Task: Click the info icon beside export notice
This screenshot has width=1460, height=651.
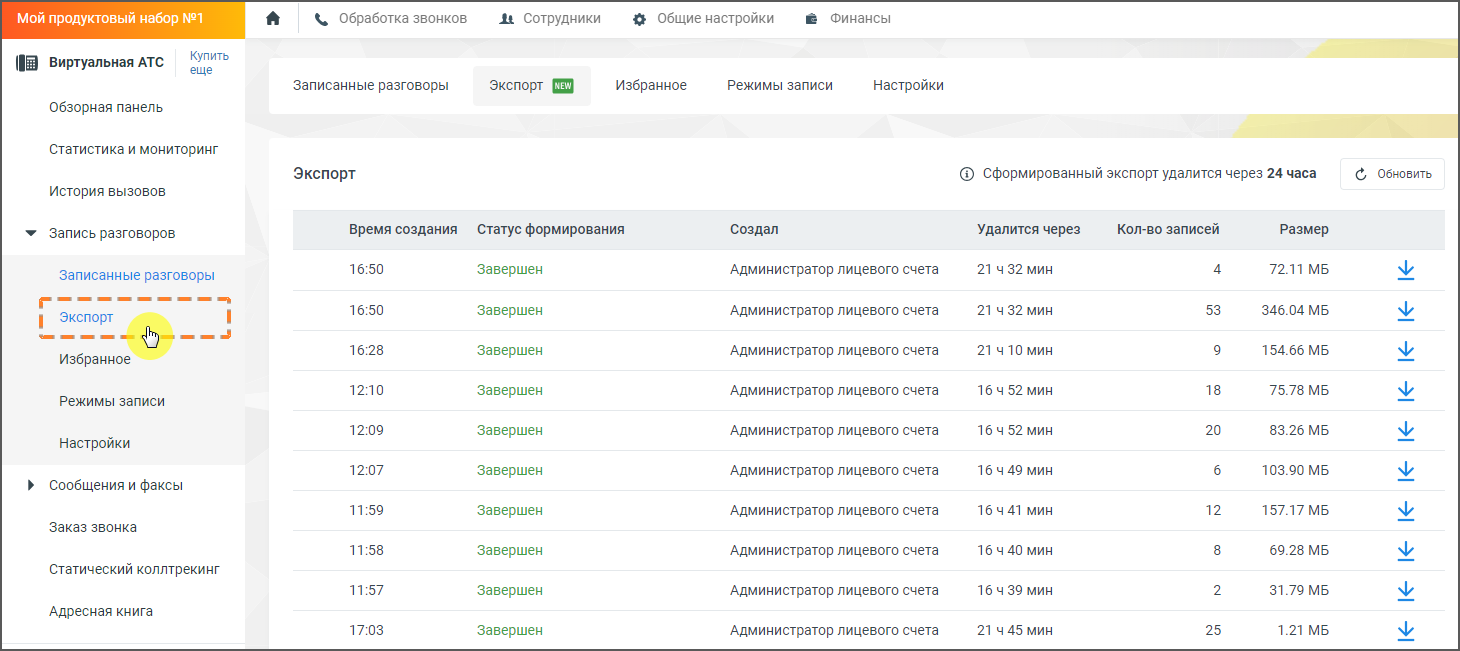Action: [966, 174]
